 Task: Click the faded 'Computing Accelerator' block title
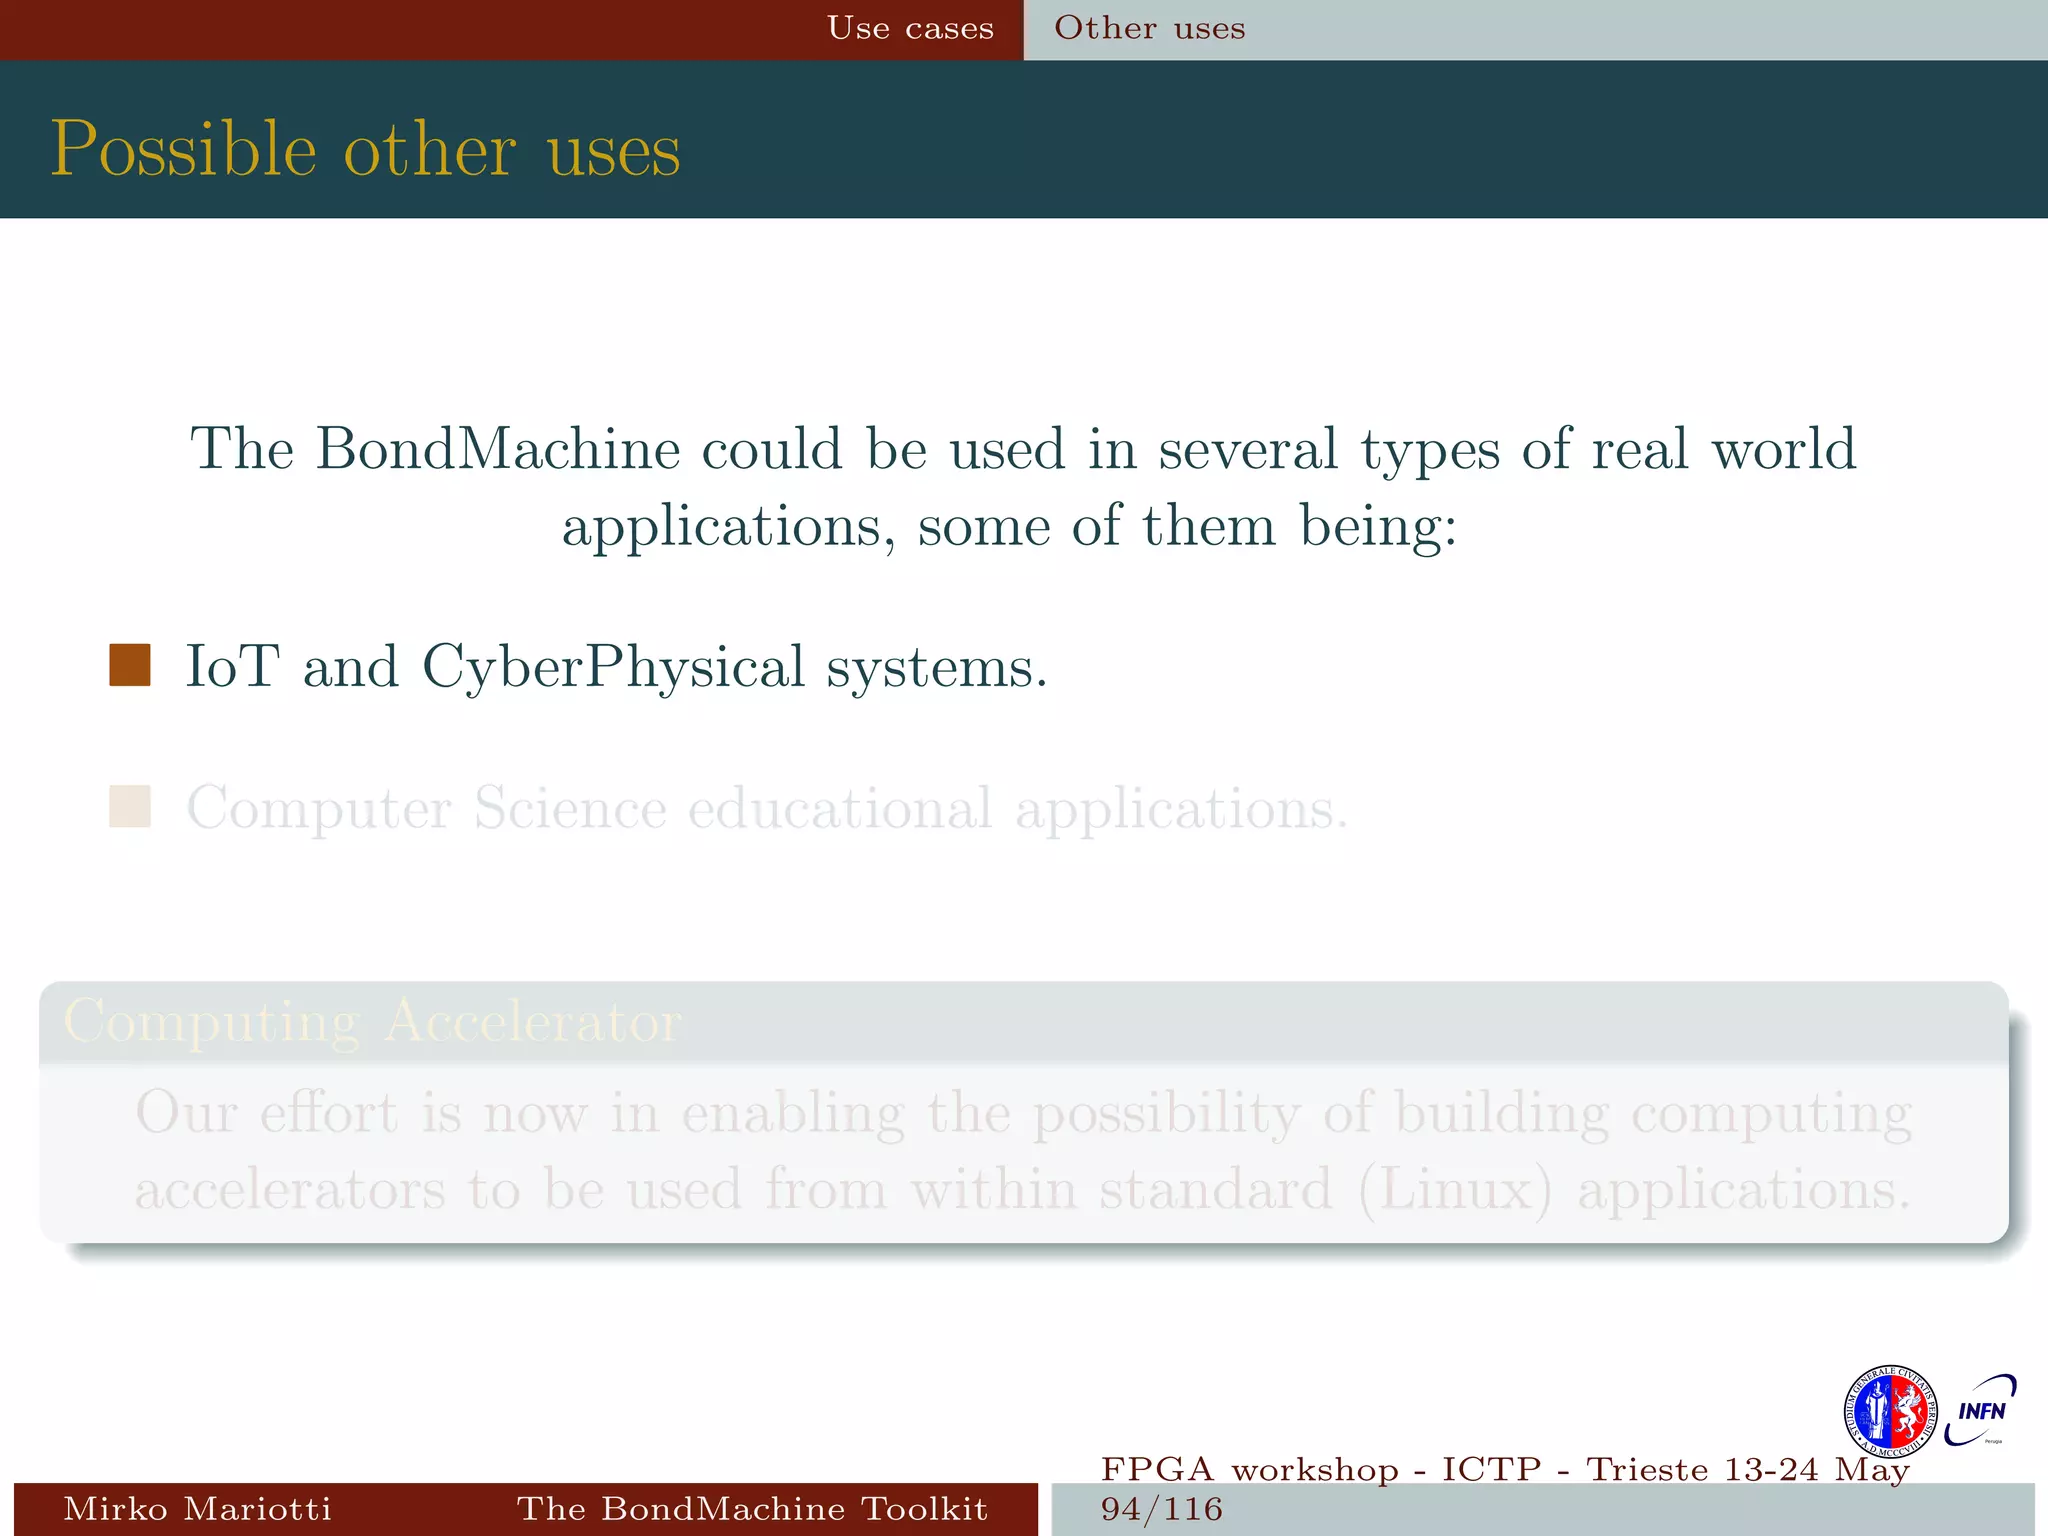pyautogui.click(x=373, y=1022)
